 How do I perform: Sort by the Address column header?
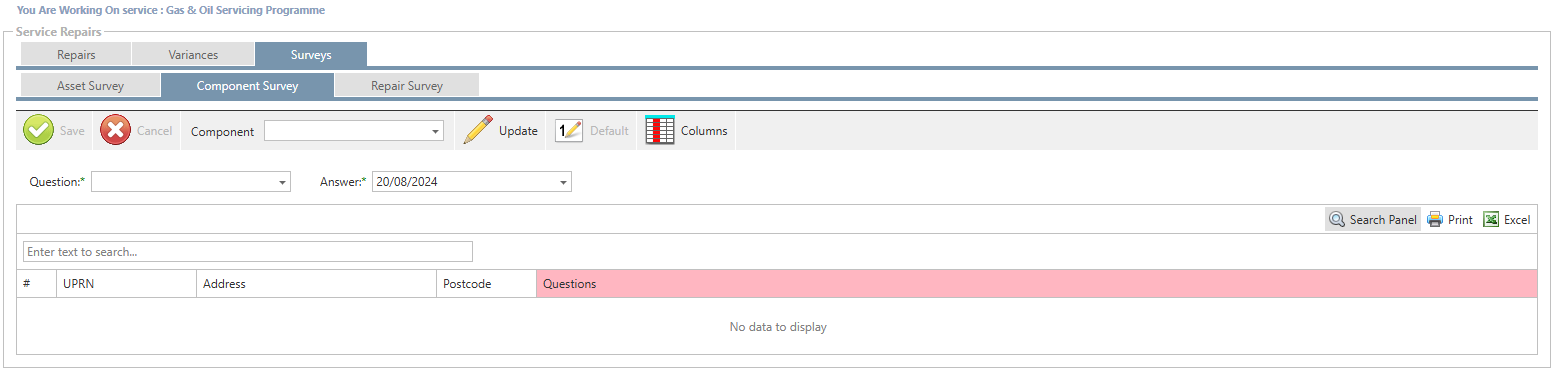[317, 284]
